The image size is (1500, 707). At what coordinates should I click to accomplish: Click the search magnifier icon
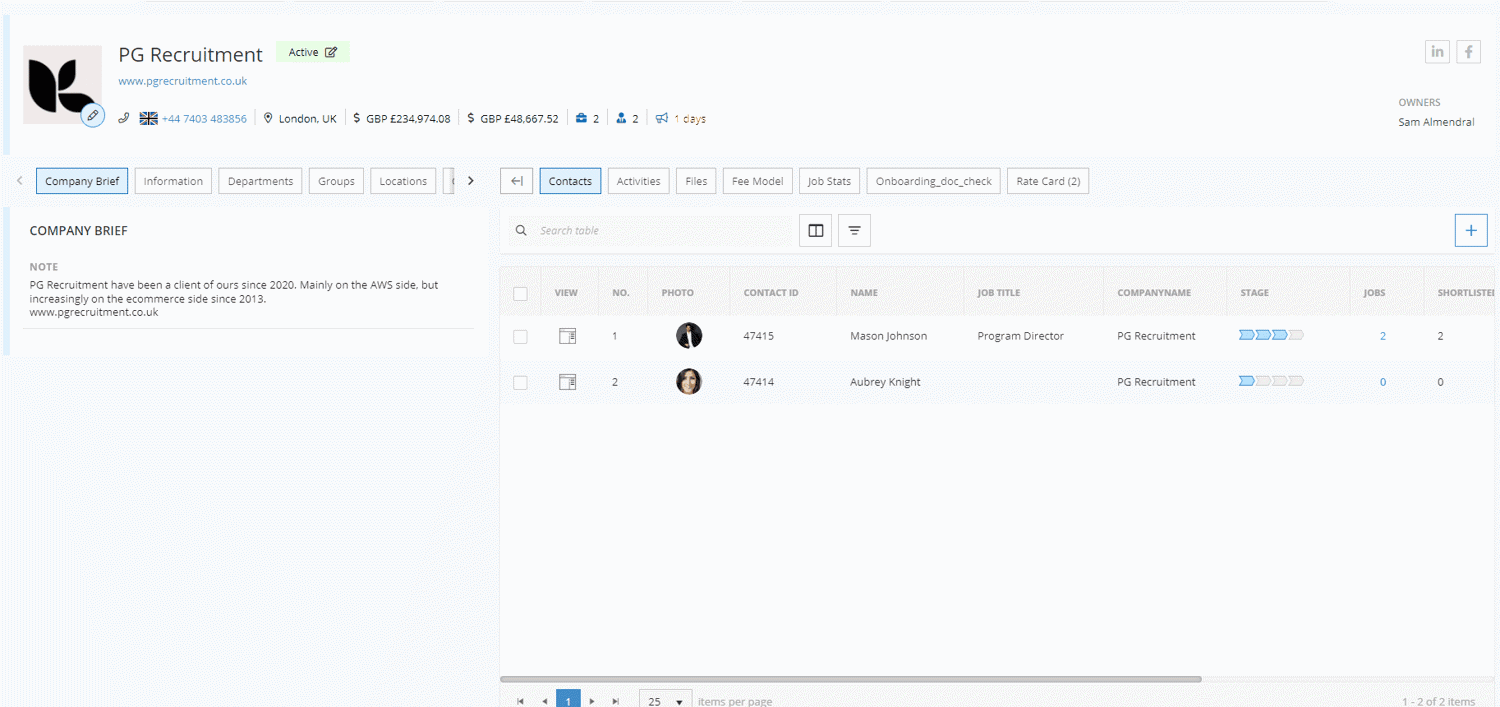click(x=521, y=230)
